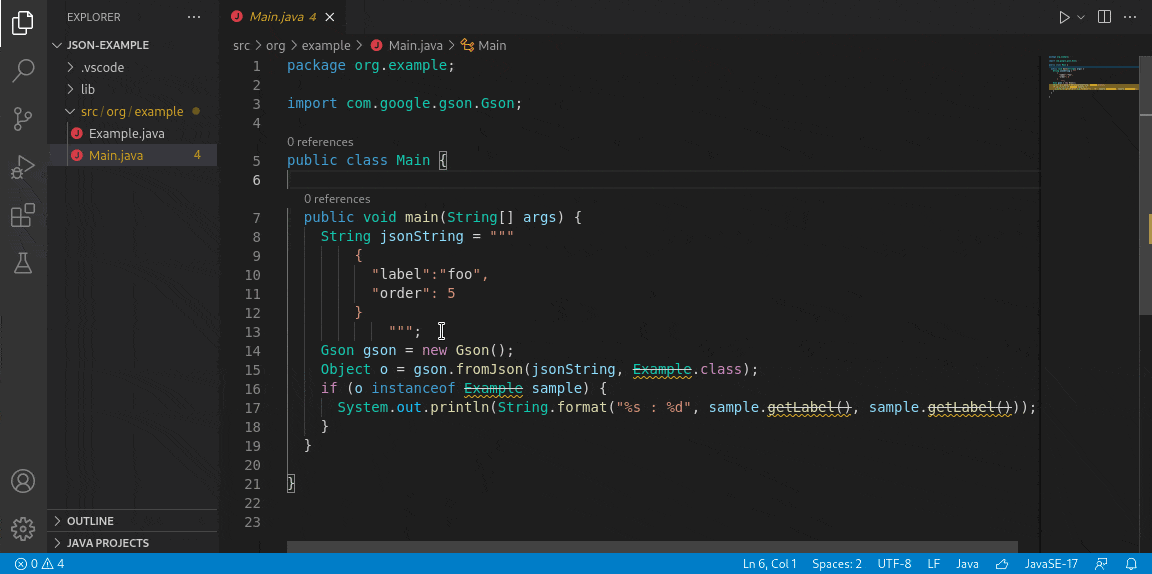
Task: Open notifications bell in status bar
Action: [1131, 564]
